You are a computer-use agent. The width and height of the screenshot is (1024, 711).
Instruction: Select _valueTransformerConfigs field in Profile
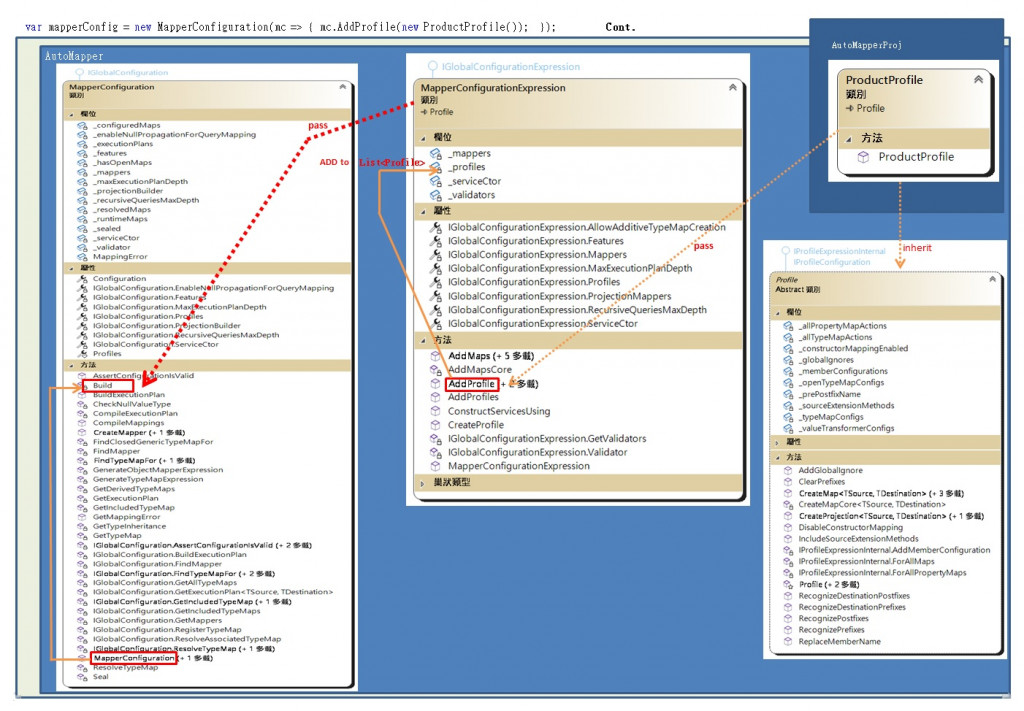846,428
